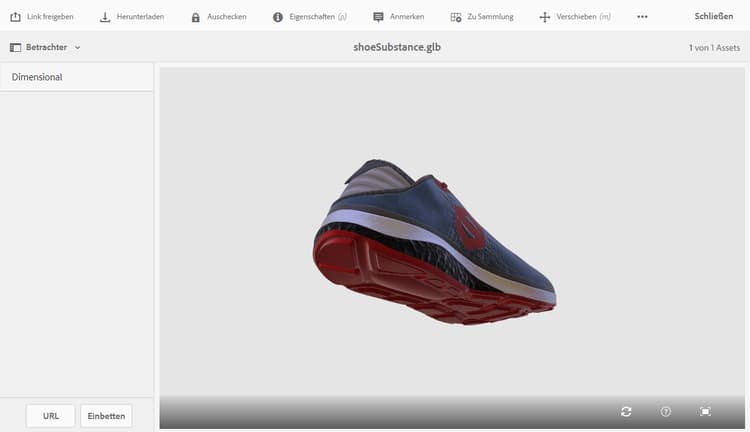Click the Einbetten button
This screenshot has height=432, width=750.
tap(106, 416)
